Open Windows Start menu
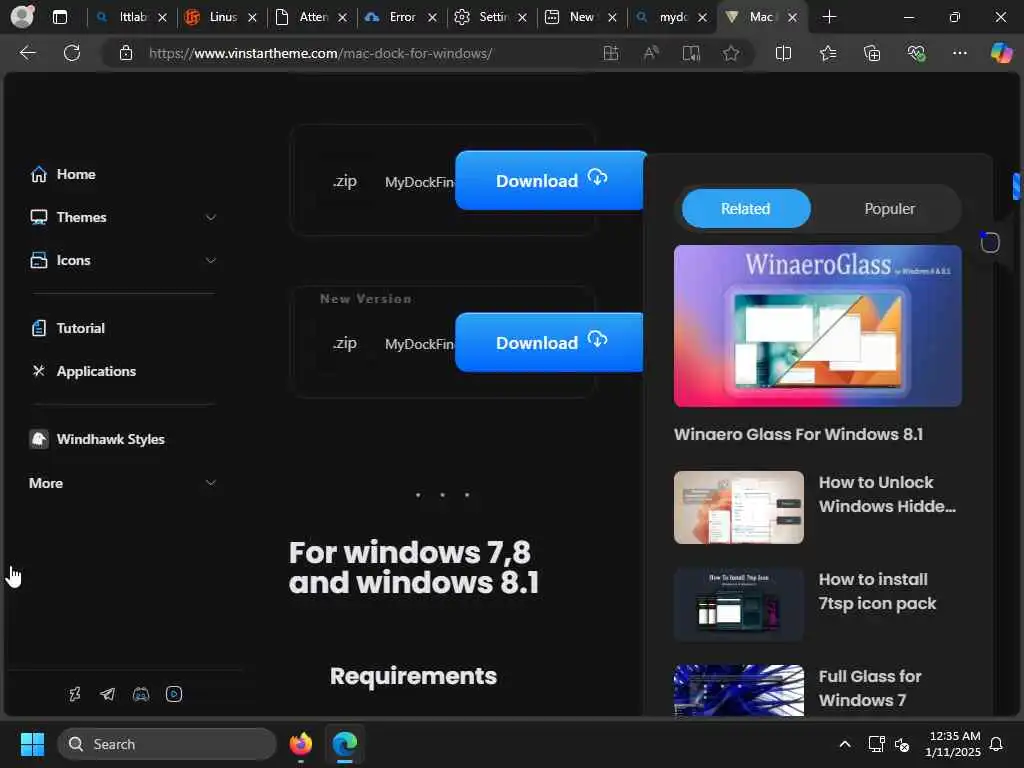 [x=32, y=744]
